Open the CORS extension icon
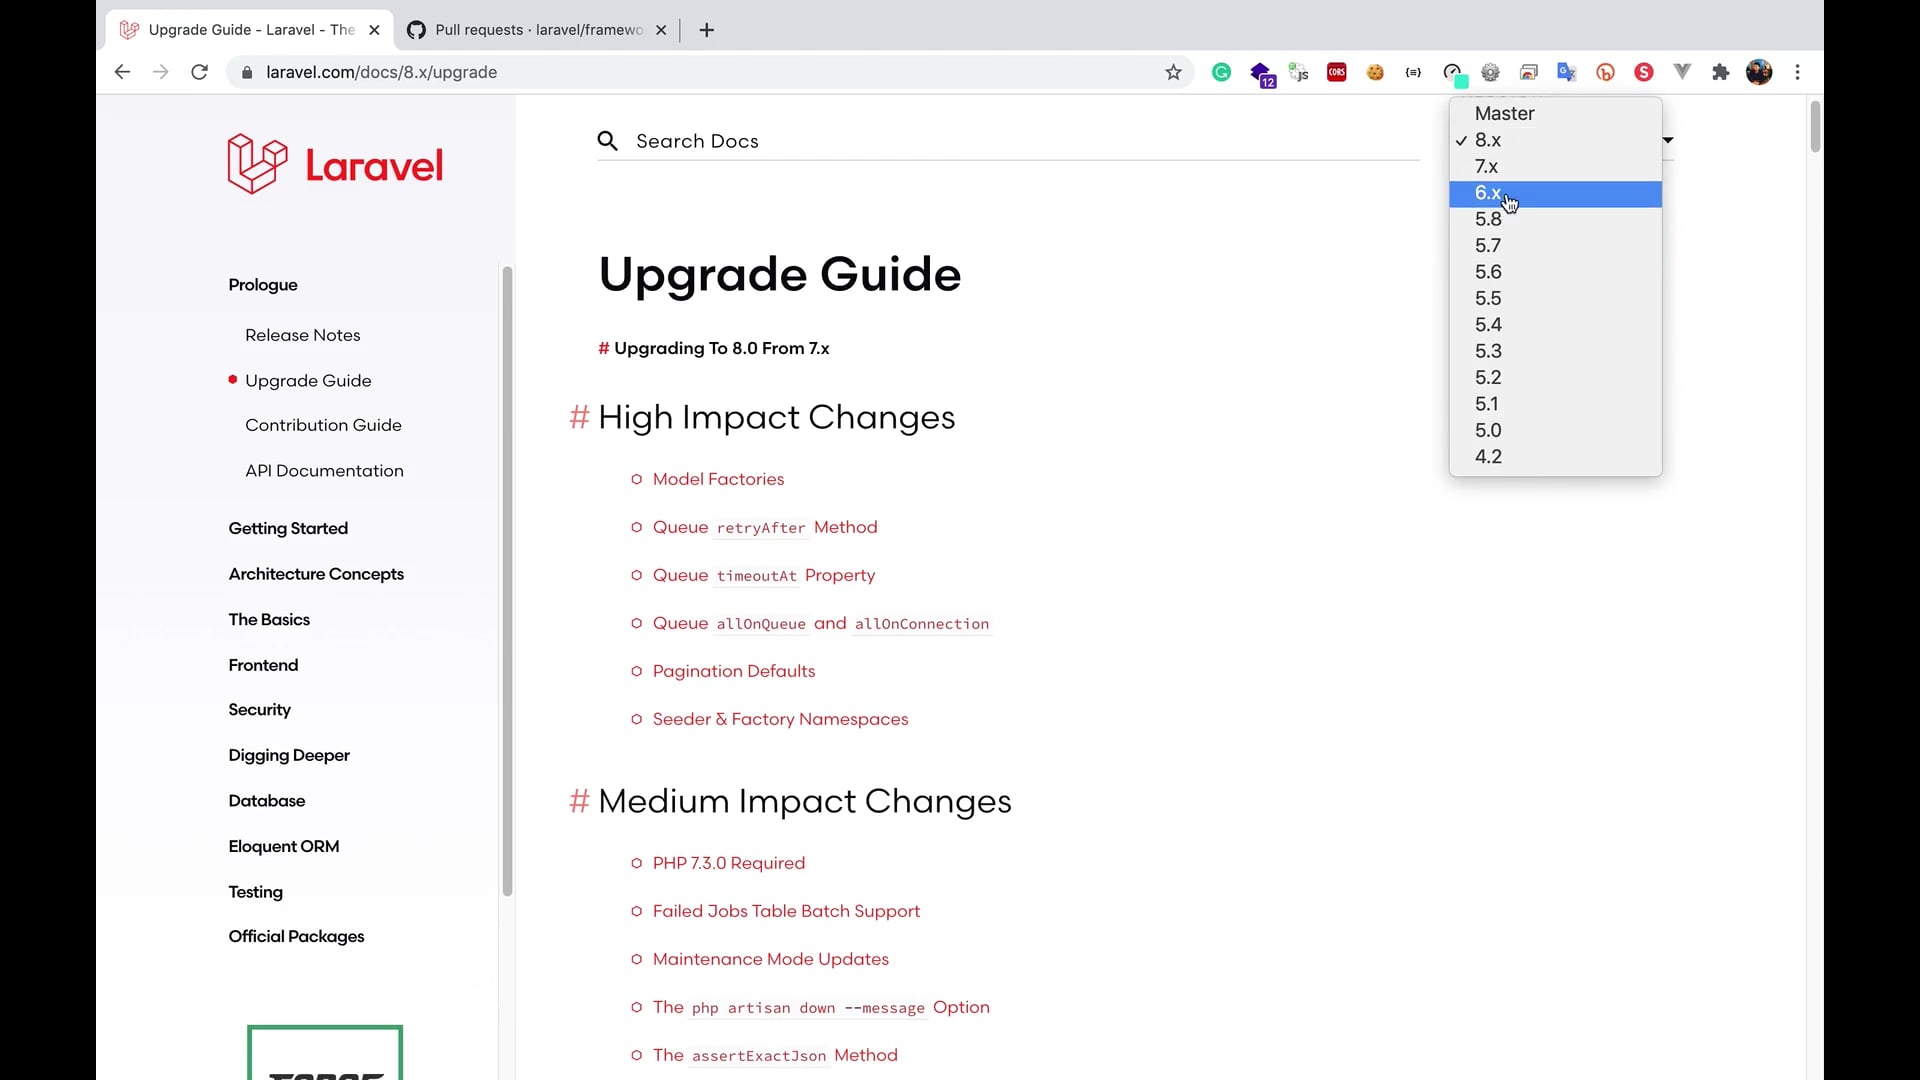Screen dimensions: 1920x1080 tap(1337, 72)
